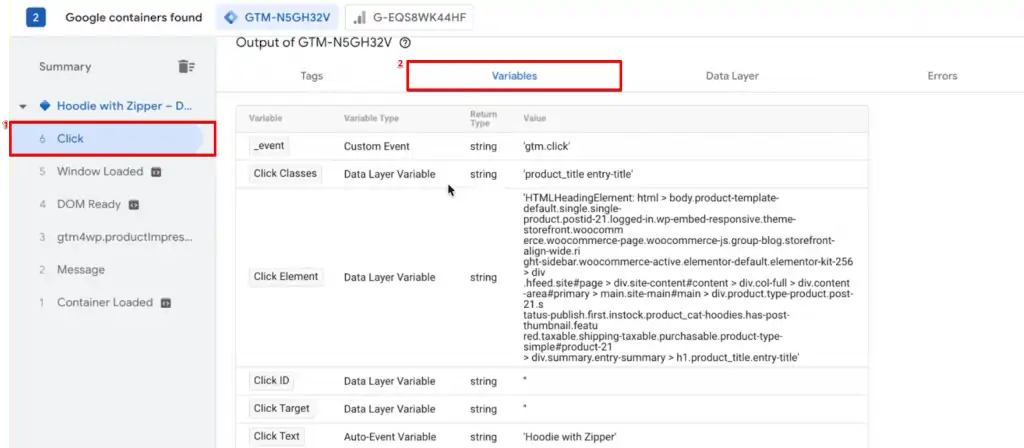Collapse the Hoodie with Zipper page group
1024x448 pixels.
(x=24, y=106)
